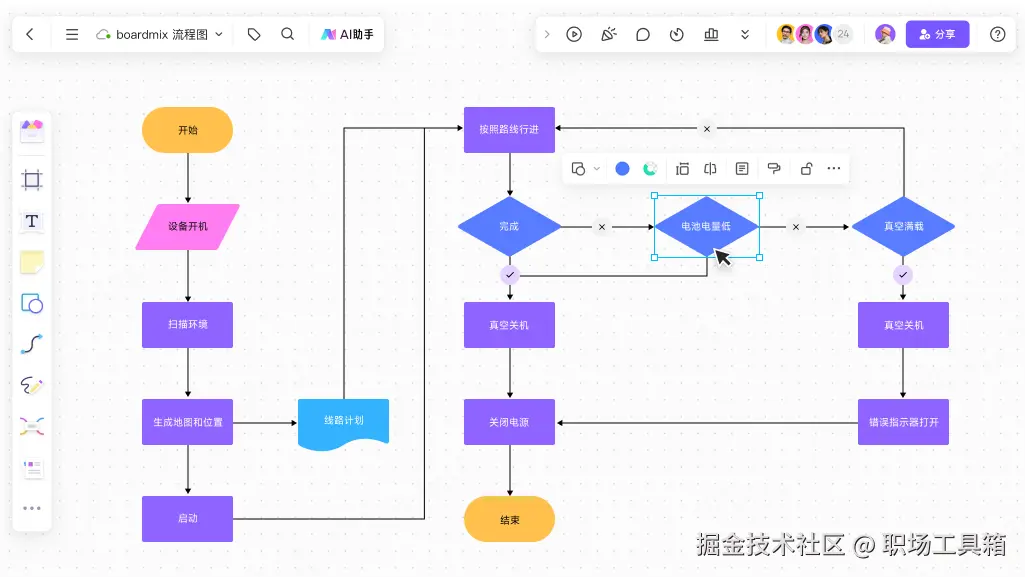Expand more tools double chevron

[x=745, y=35]
